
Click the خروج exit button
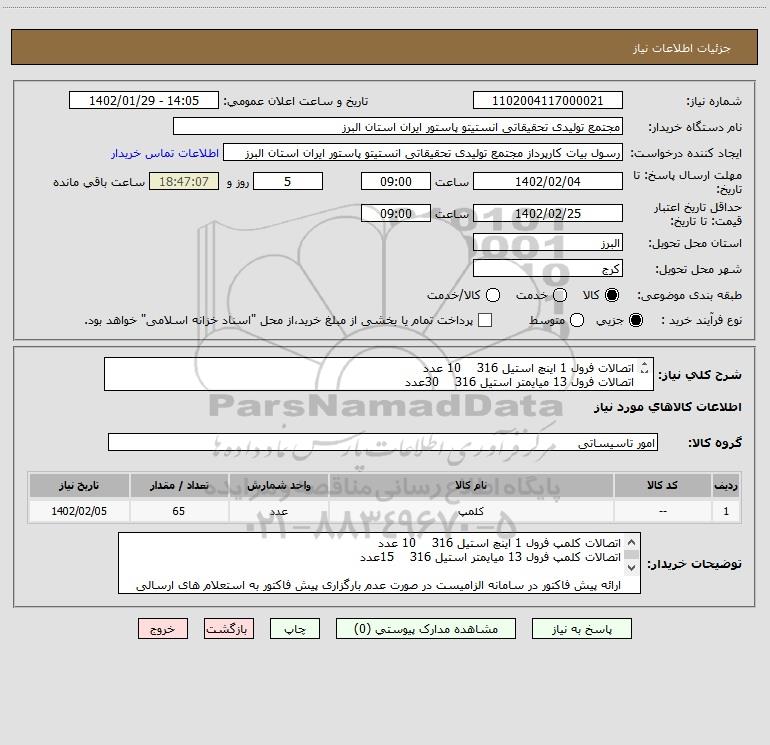click(x=163, y=629)
